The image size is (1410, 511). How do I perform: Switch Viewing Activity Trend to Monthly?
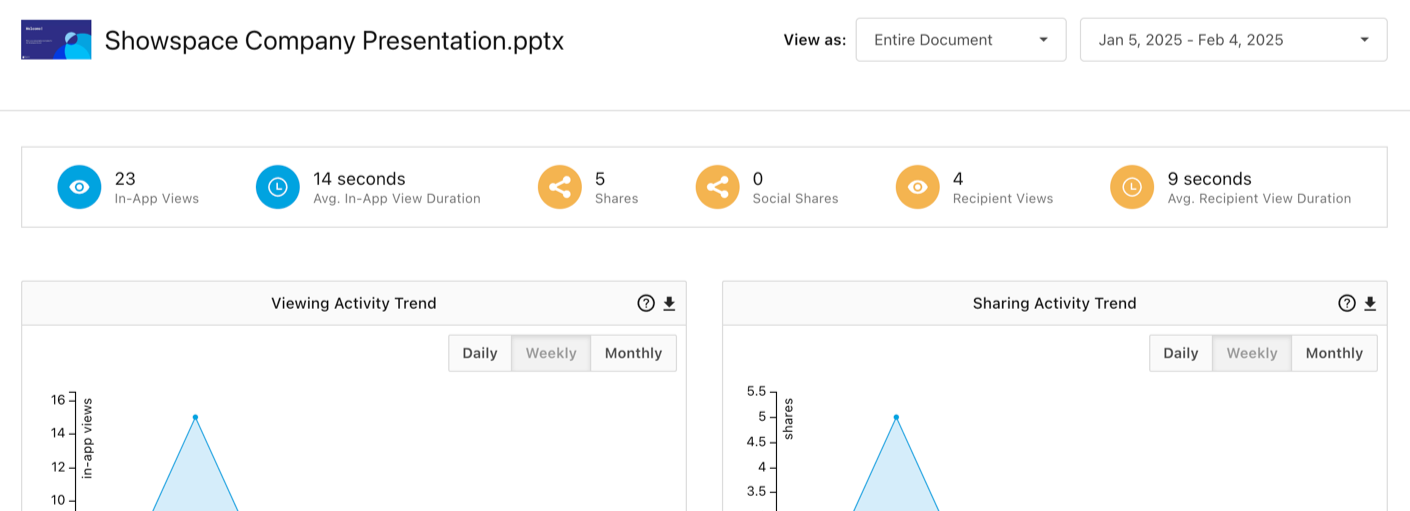(633, 353)
